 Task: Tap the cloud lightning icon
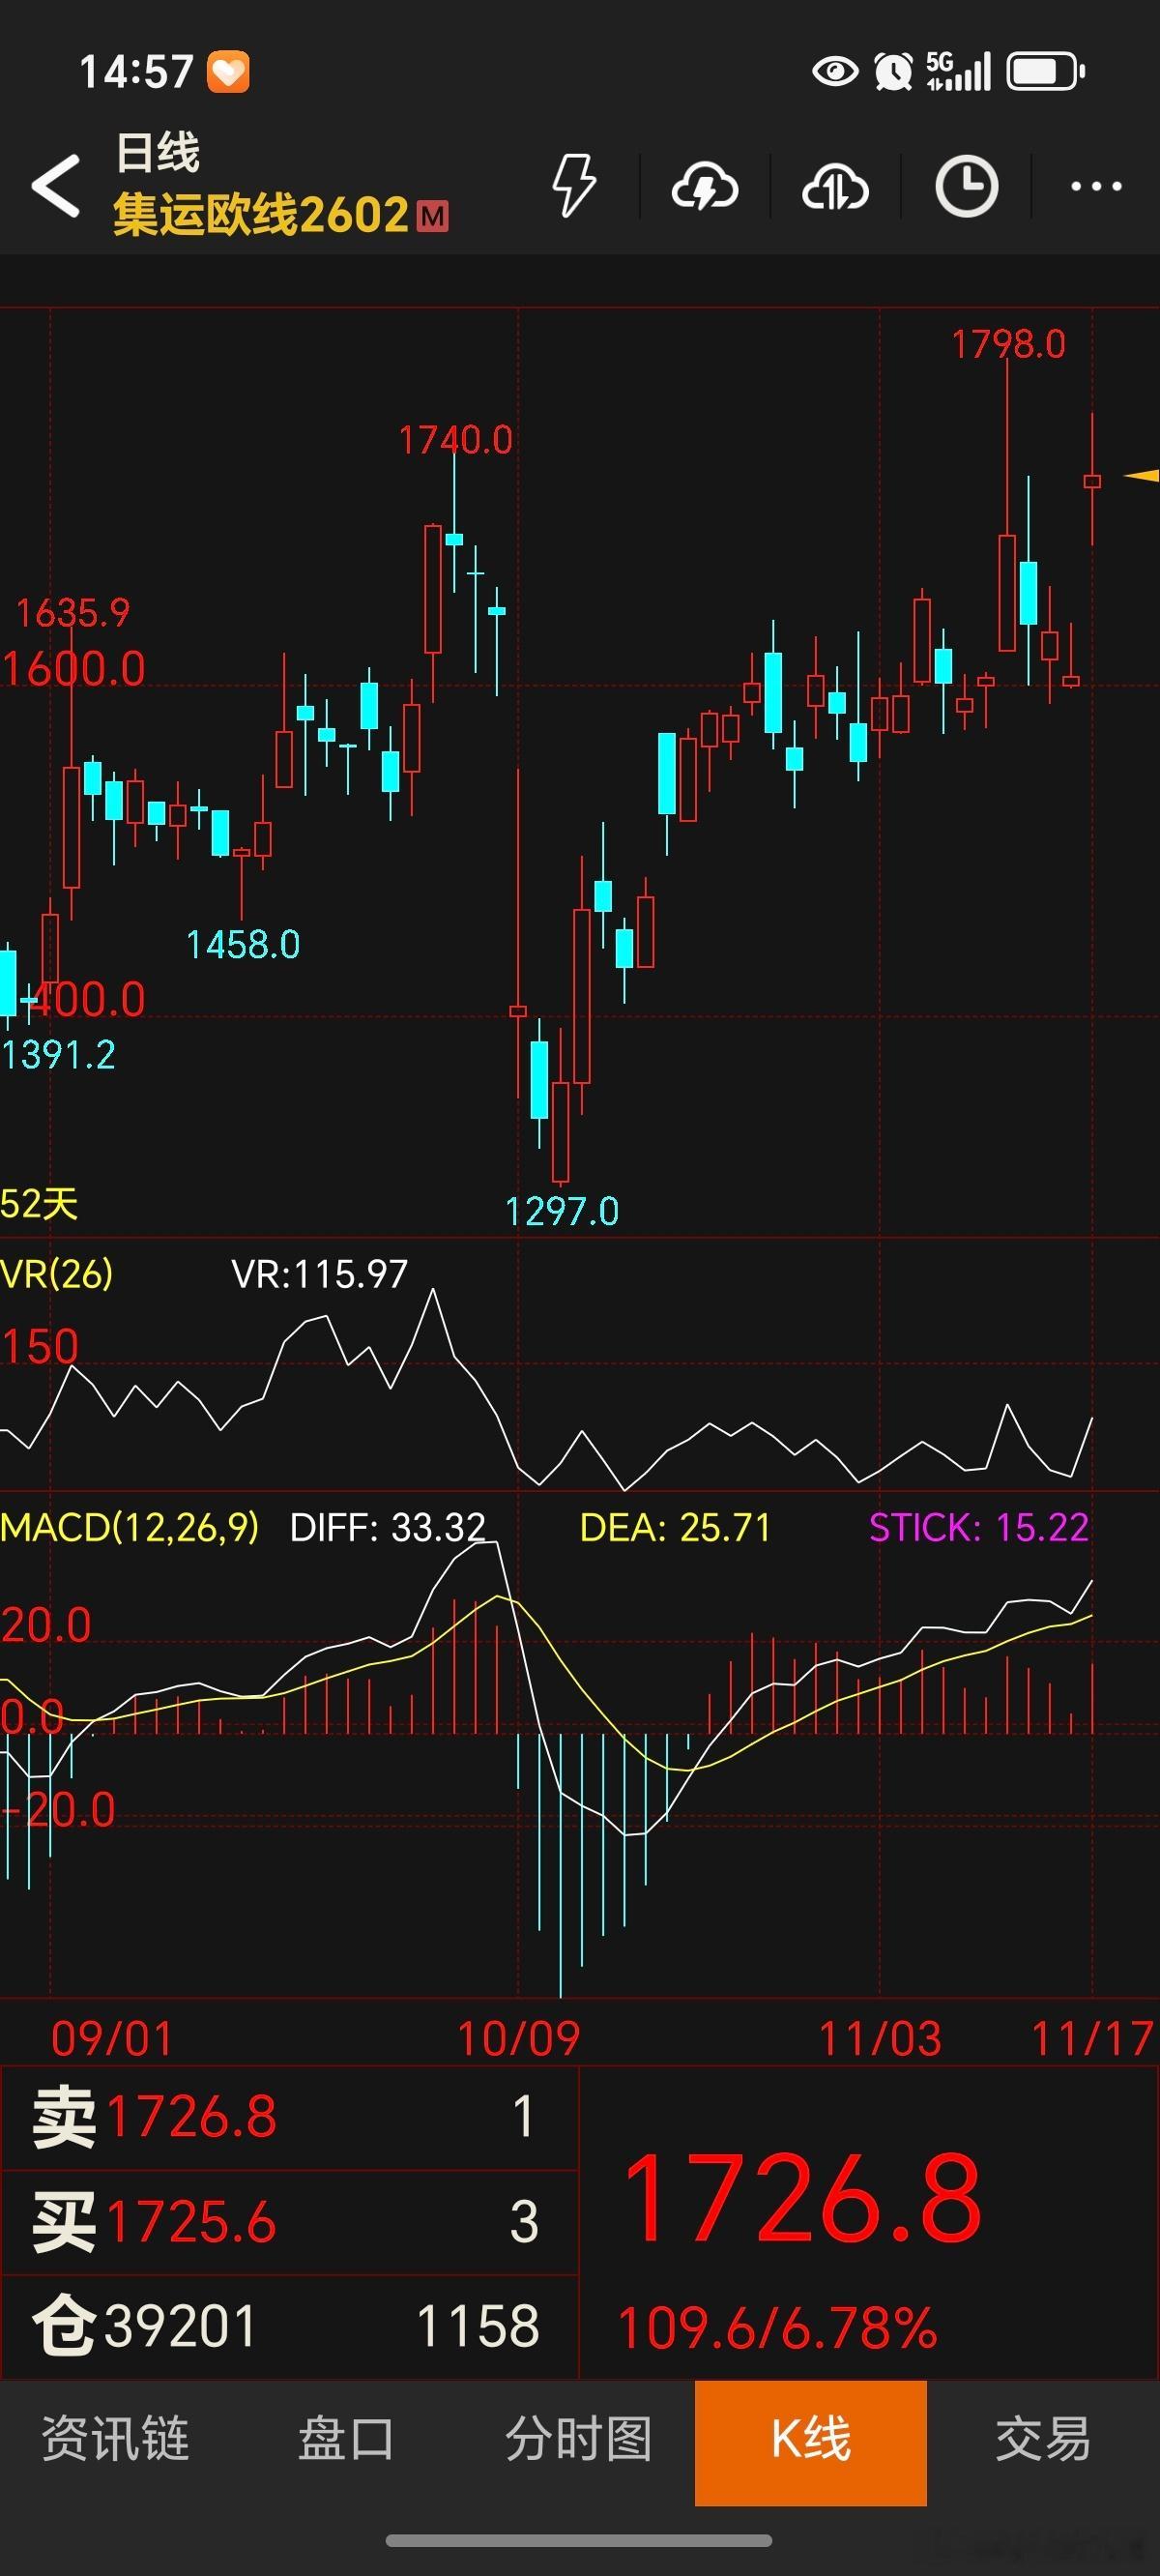[x=705, y=186]
